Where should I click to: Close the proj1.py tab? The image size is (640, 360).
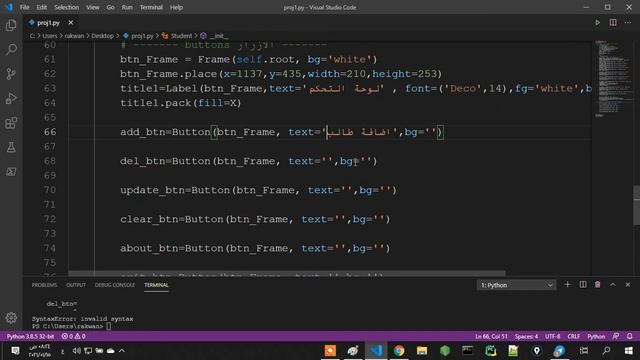pyautogui.click(x=71, y=22)
